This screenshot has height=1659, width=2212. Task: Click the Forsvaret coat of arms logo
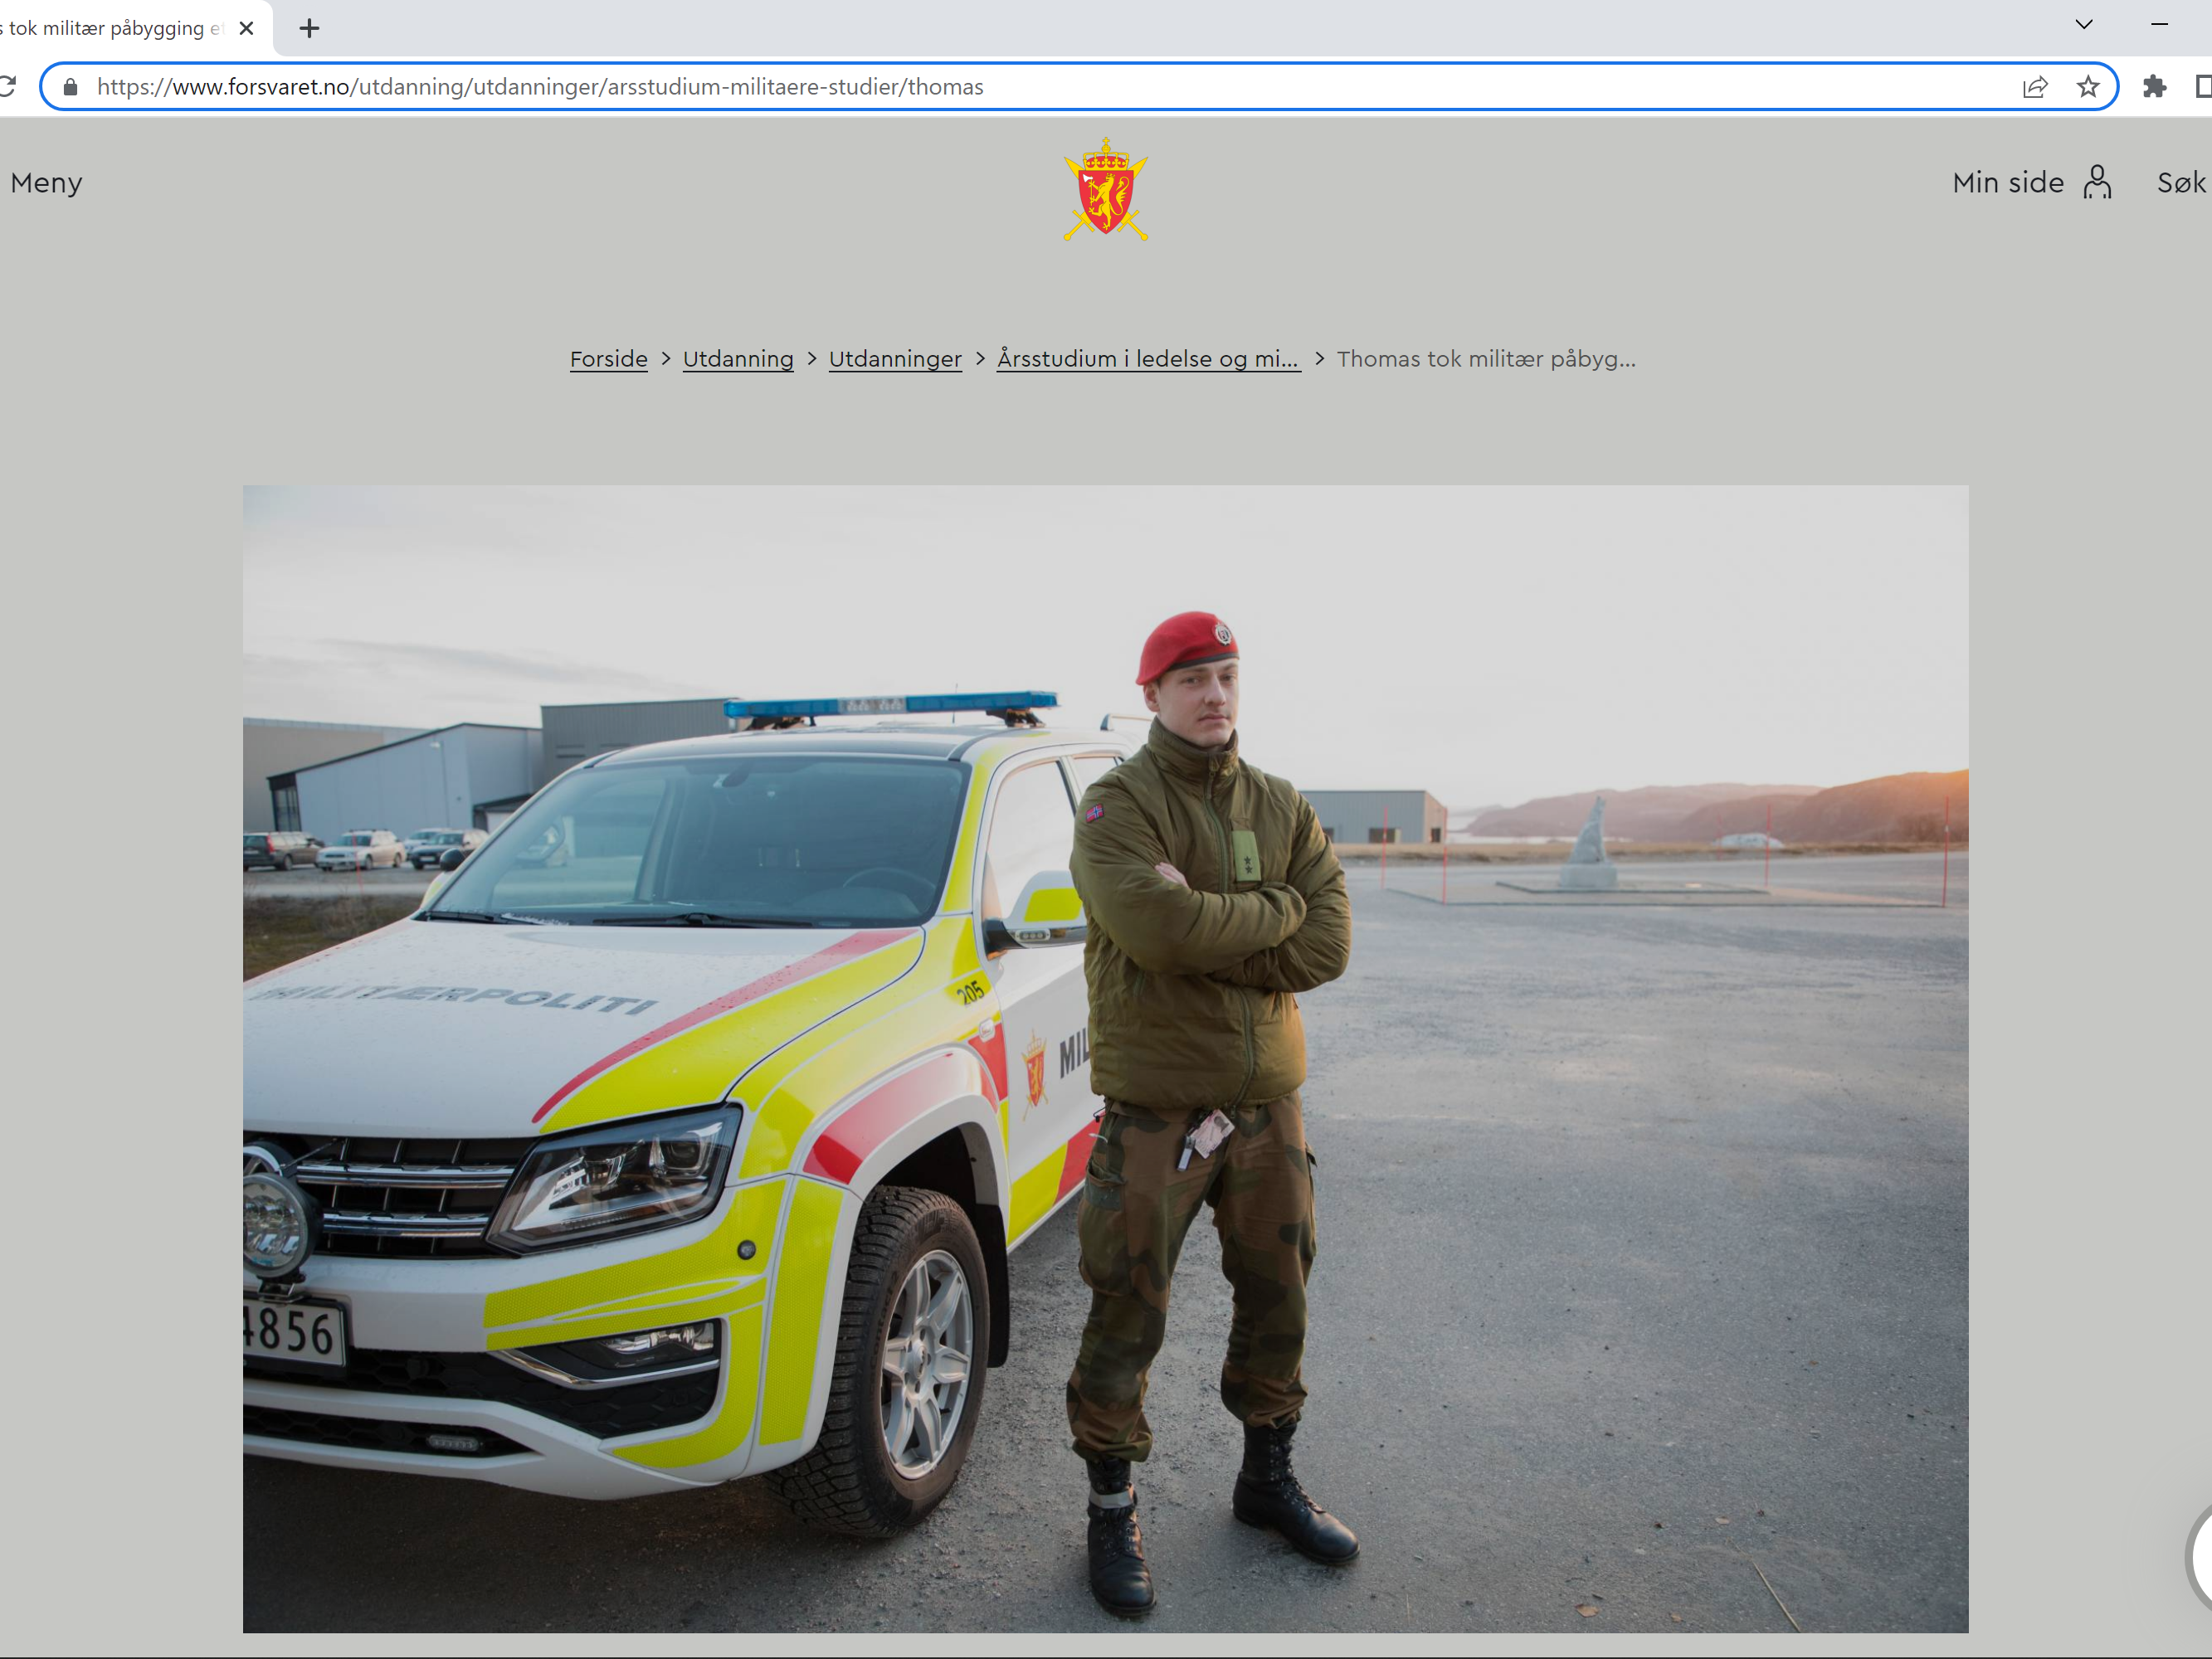pos(1105,189)
